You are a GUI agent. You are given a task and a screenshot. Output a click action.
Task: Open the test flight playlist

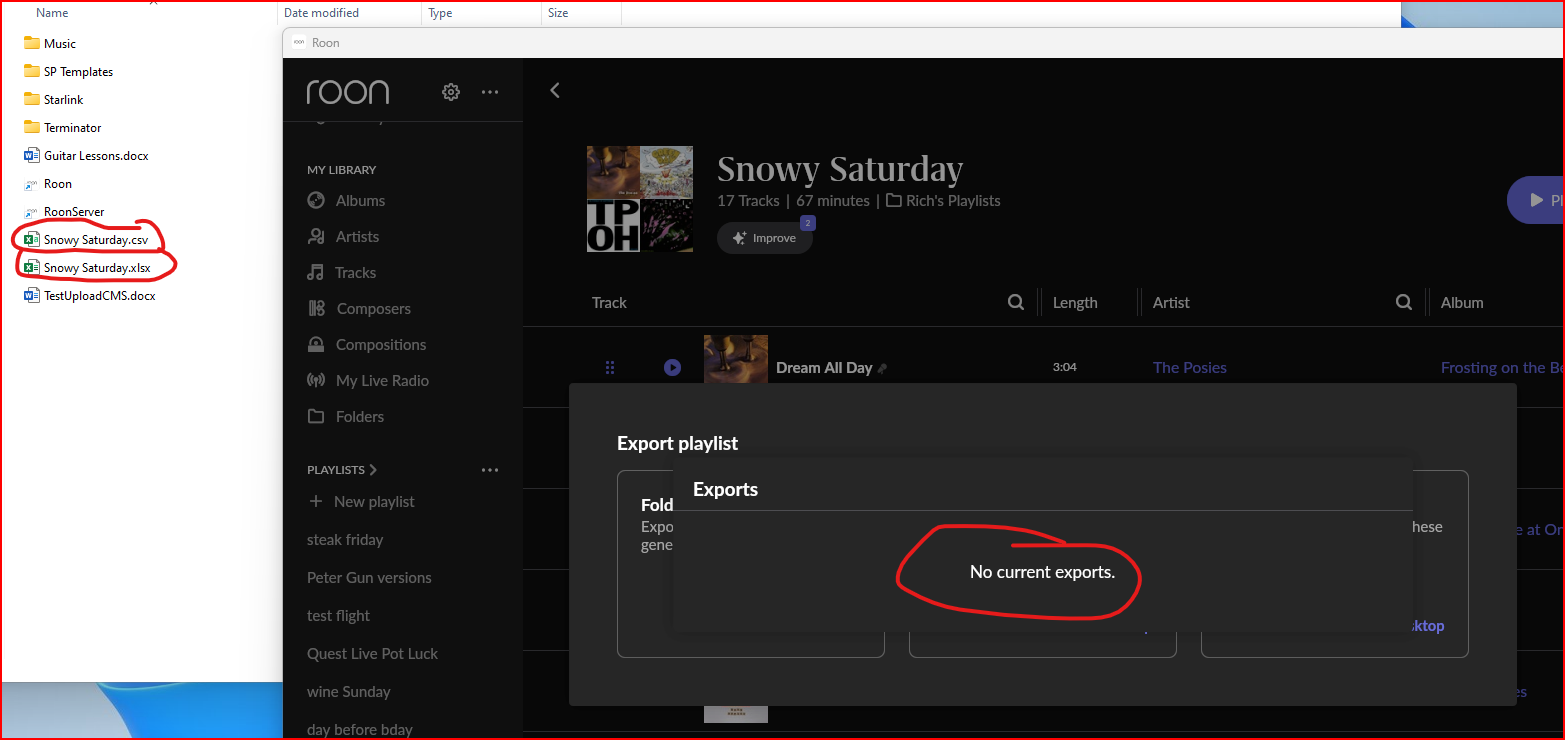tap(338, 615)
